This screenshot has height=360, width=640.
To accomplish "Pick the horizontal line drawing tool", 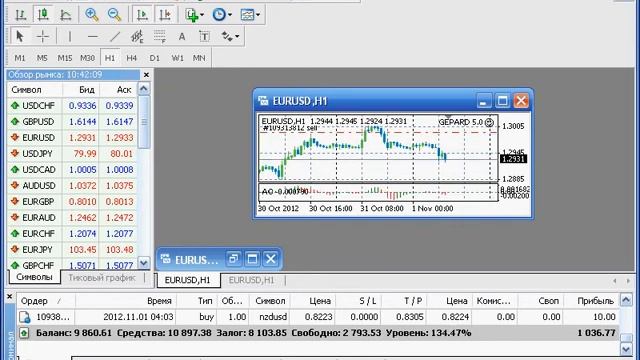I will 93,36.
